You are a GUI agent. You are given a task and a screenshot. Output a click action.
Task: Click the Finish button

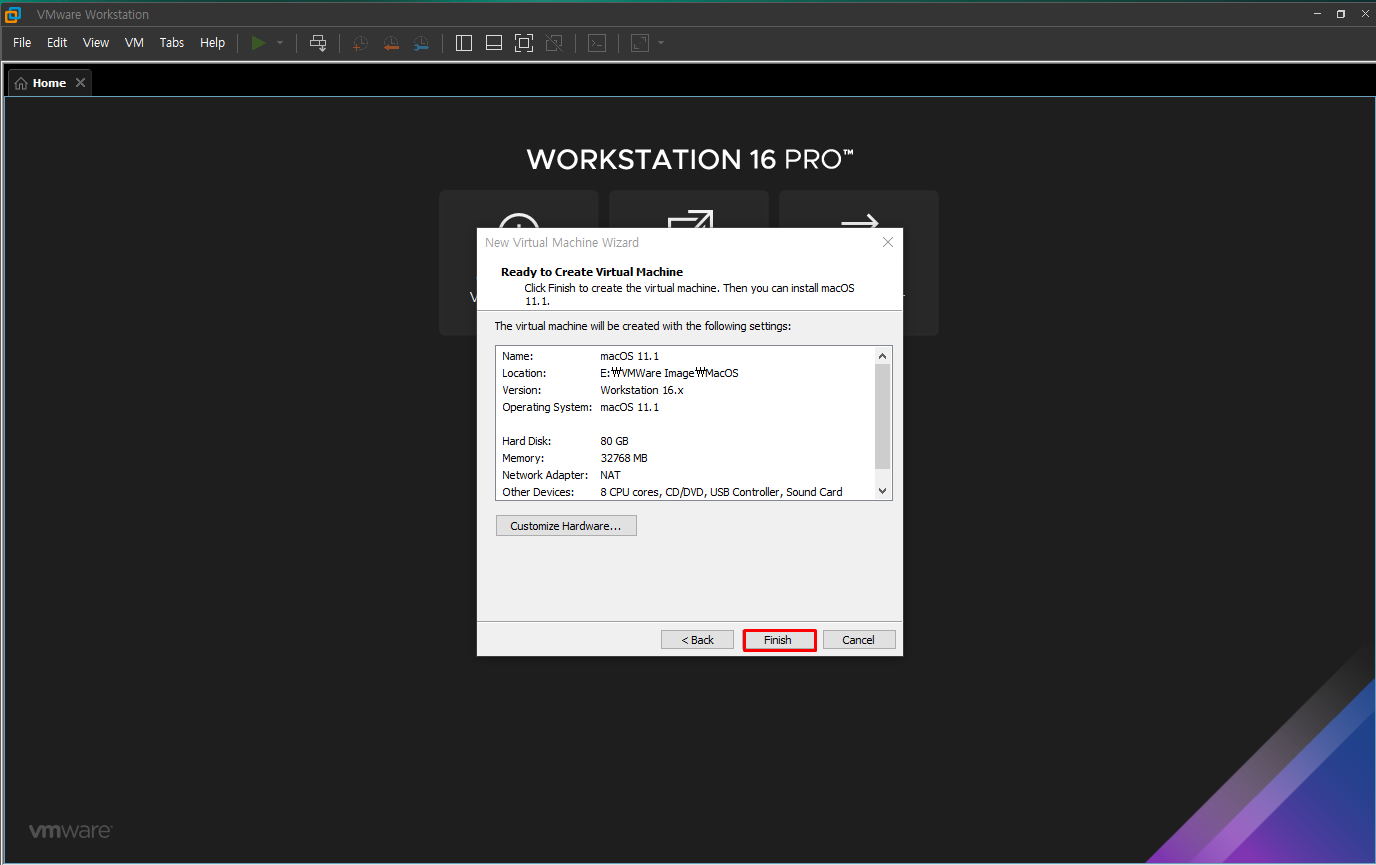[x=778, y=640]
